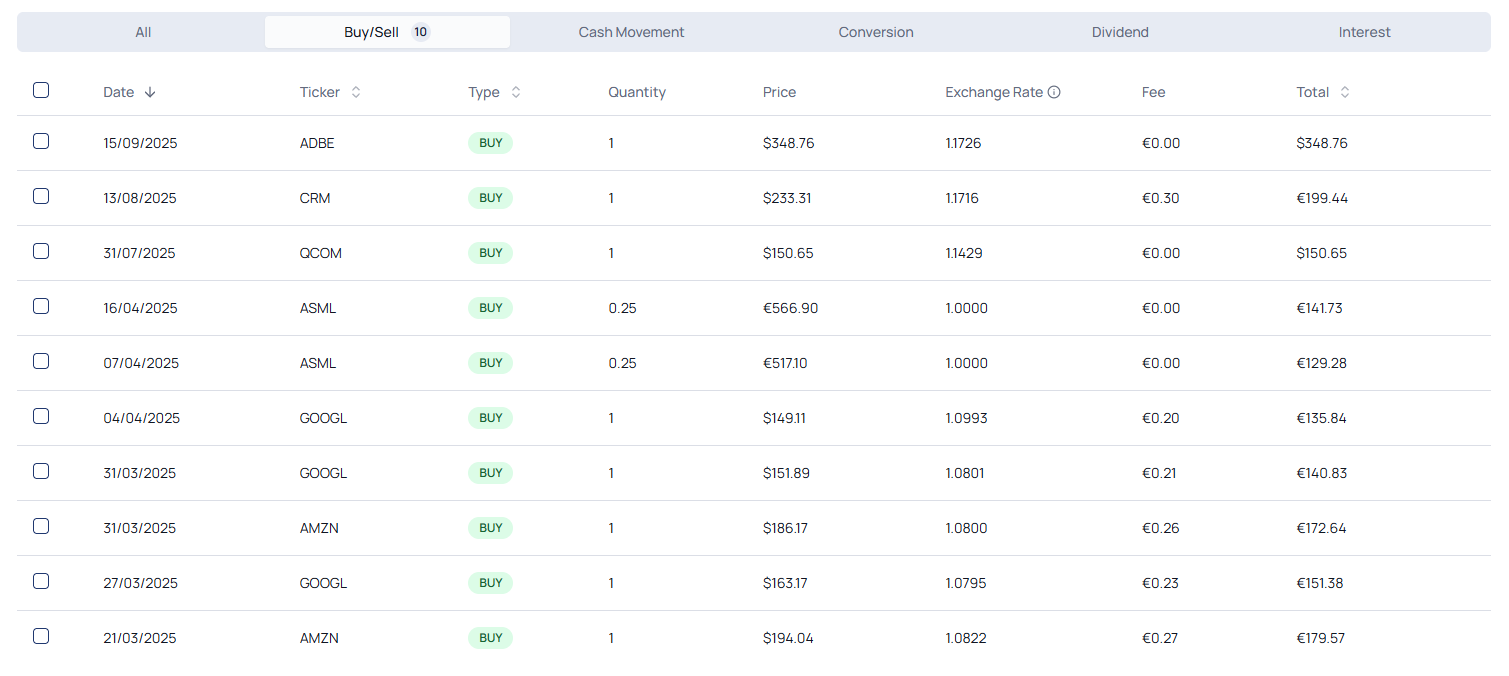Click the BUY badge for GOOGL 27/03/2025
The width and height of the screenshot is (1509, 676).
pos(490,583)
